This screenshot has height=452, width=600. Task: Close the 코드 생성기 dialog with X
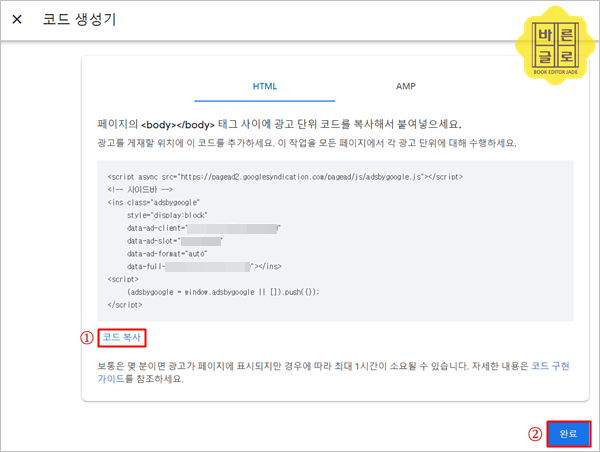coord(17,19)
